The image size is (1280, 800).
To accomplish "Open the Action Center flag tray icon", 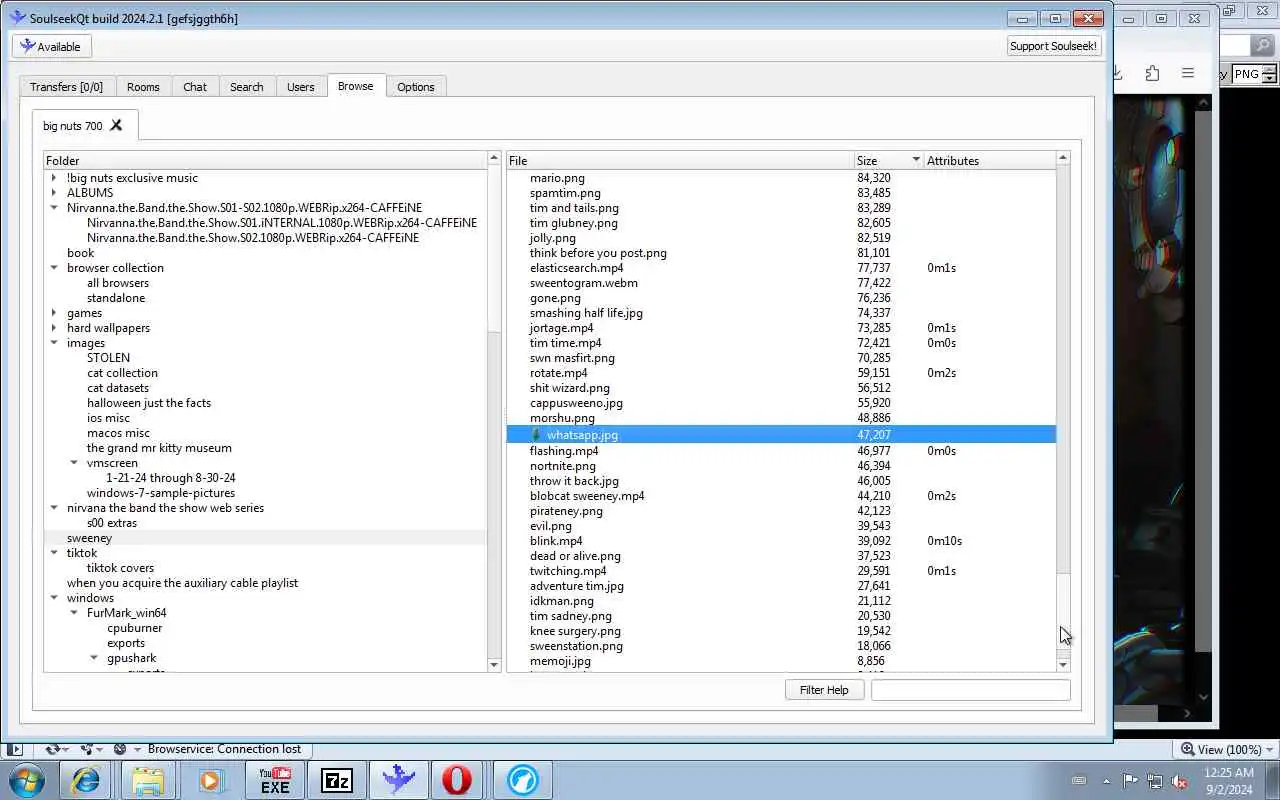I will click(1130, 781).
